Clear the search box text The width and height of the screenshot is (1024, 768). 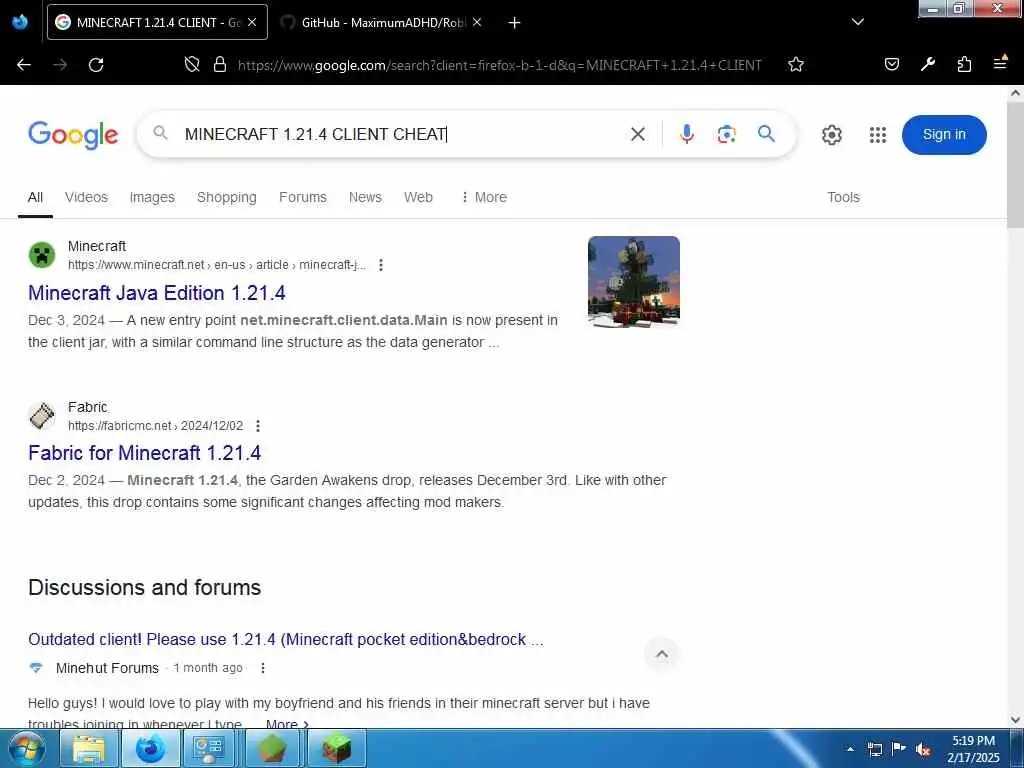coord(638,134)
